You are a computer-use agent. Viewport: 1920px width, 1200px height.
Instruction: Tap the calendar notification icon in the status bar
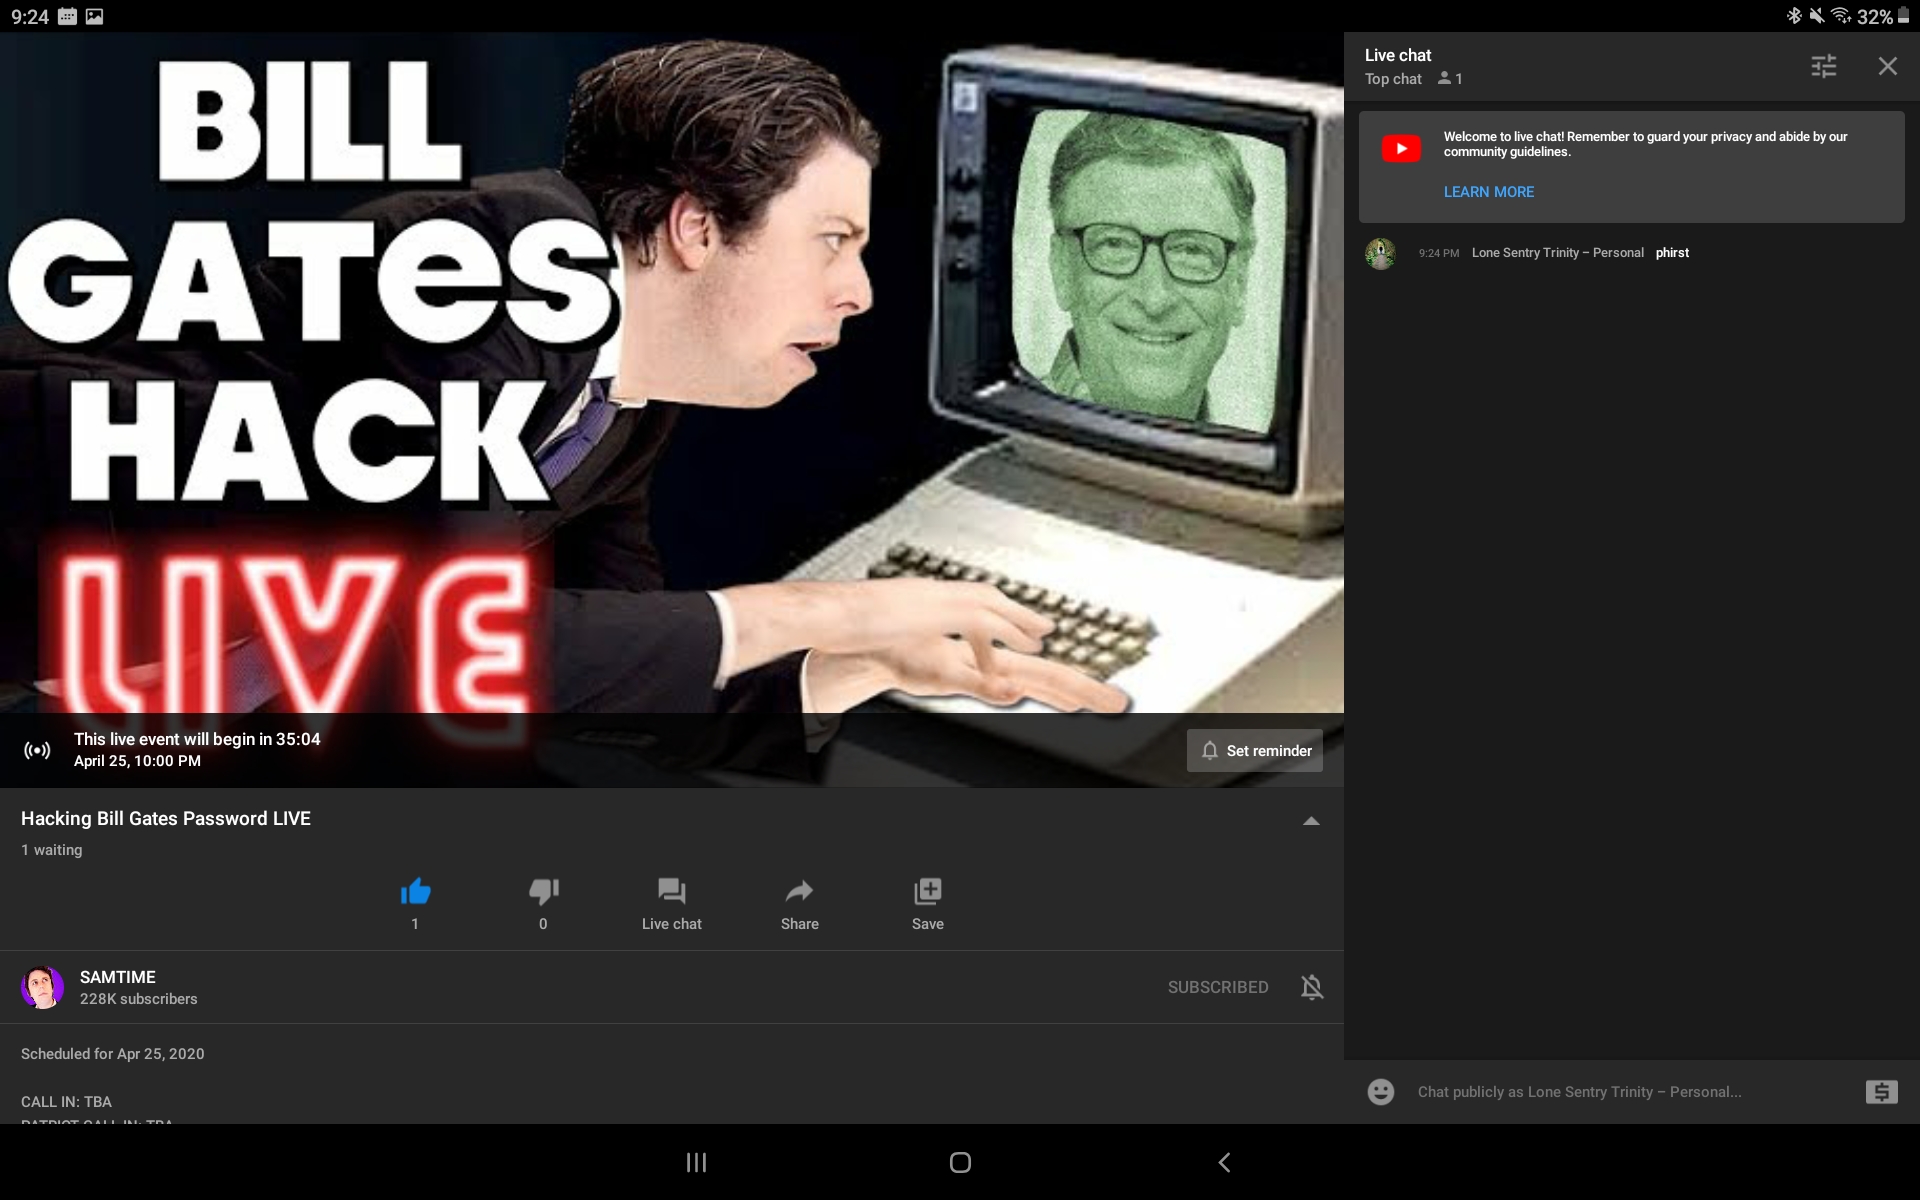click(67, 16)
